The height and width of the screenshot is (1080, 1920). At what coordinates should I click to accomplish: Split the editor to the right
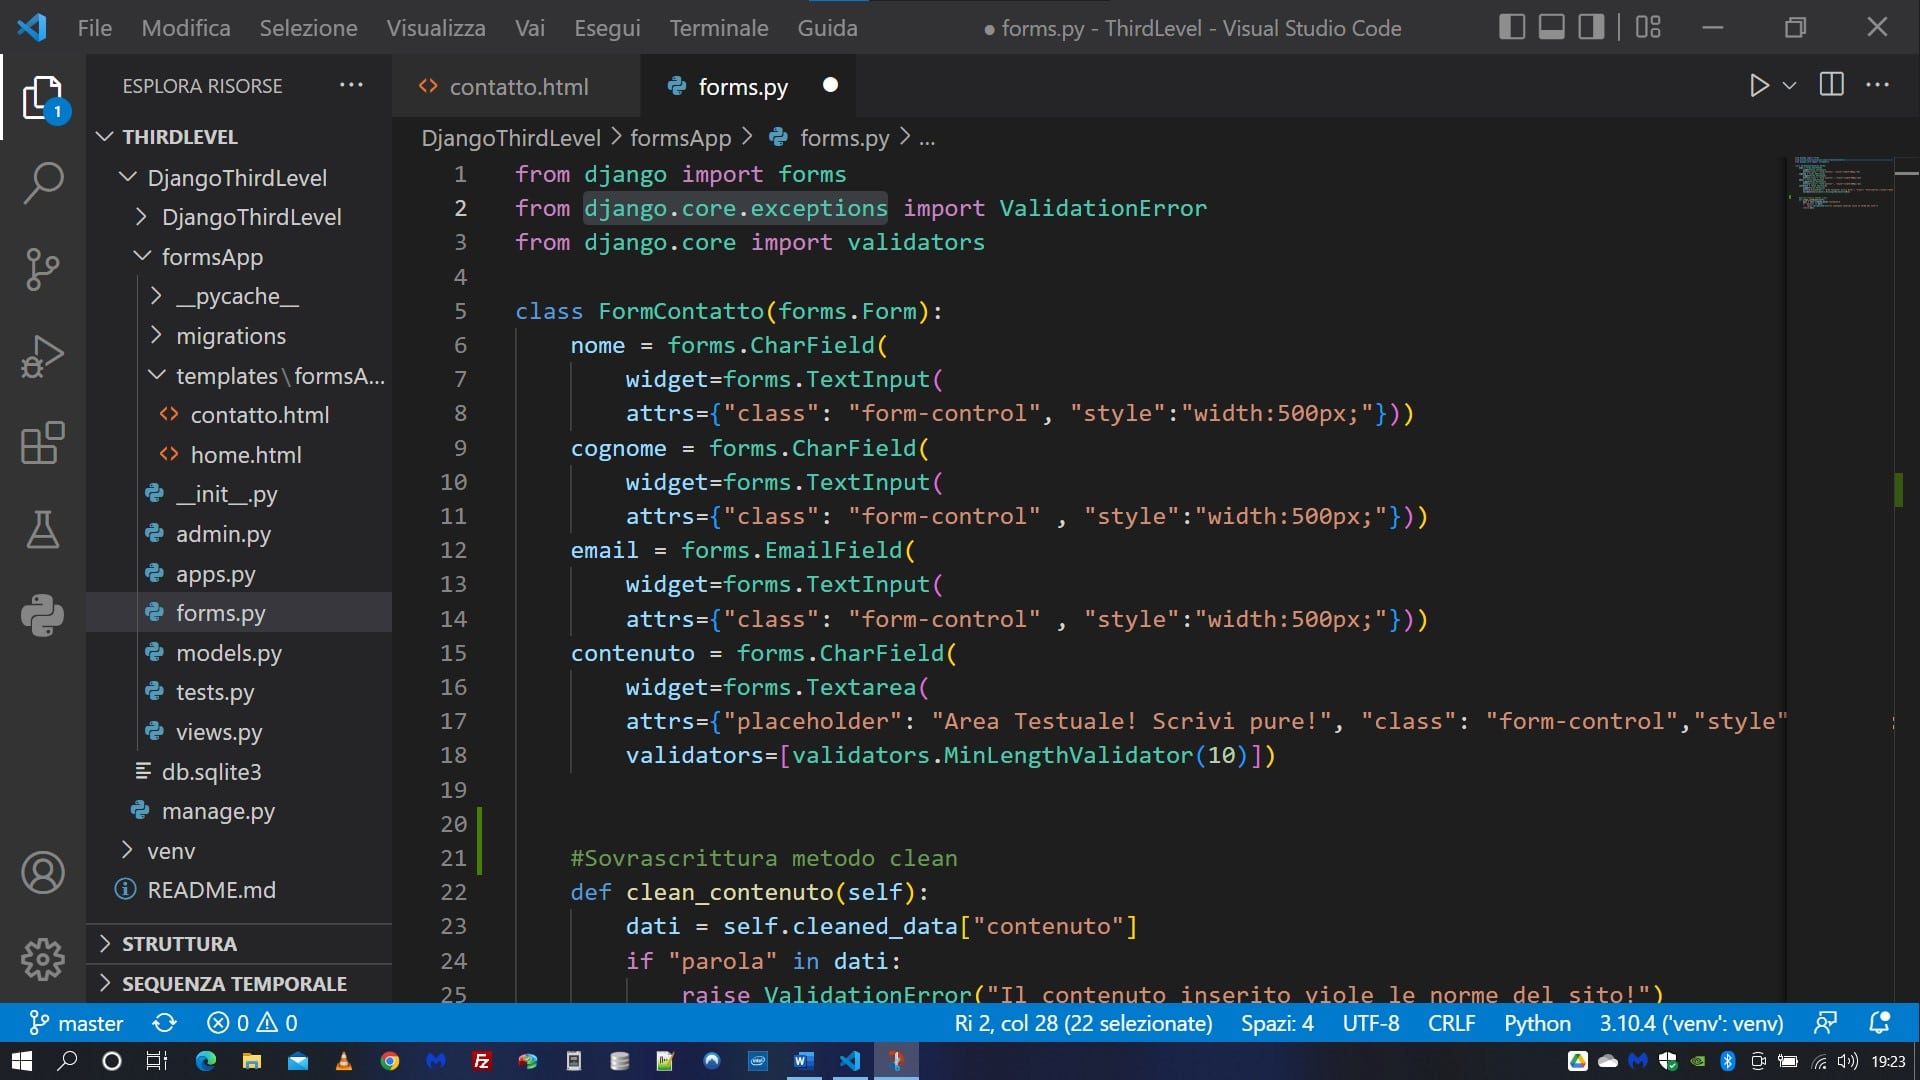click(1832, 85)
